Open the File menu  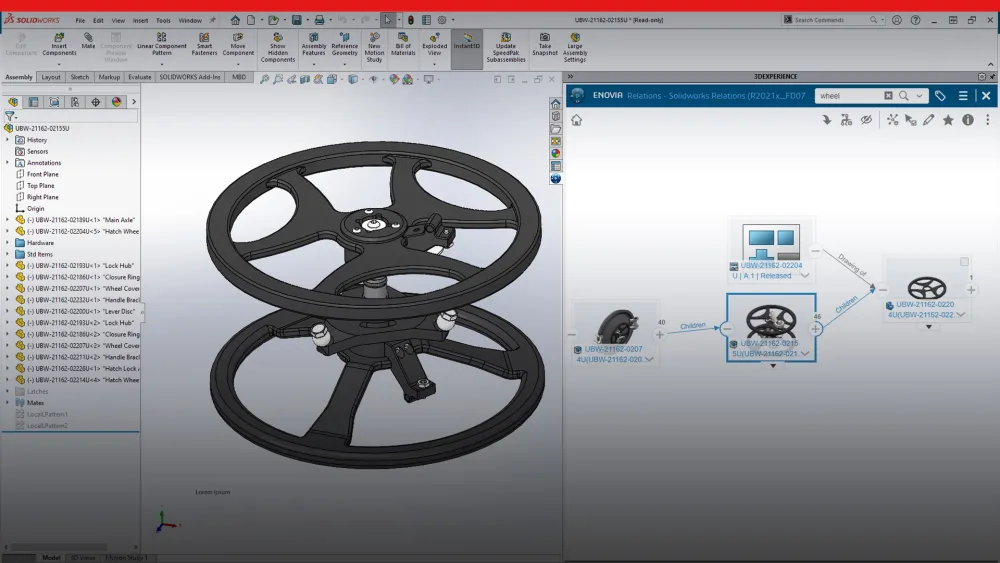coord(80,20)
